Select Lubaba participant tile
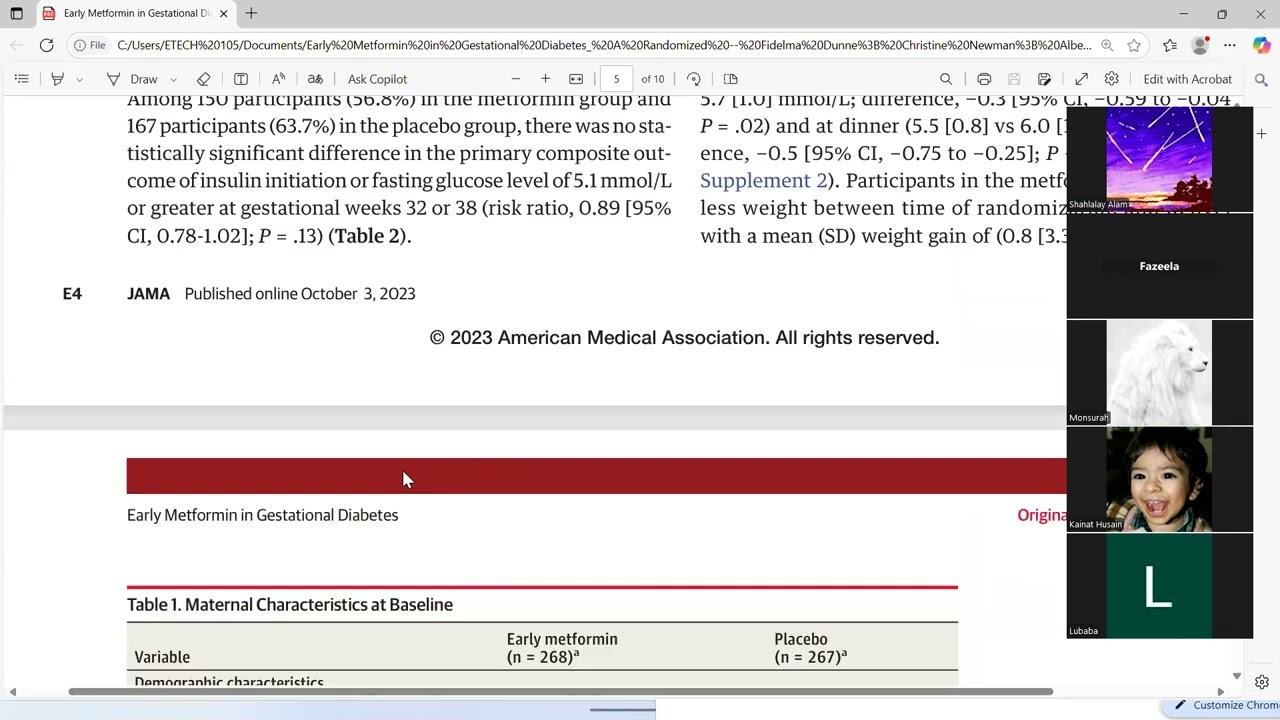The height and width of the screenshot is (720, 1280). tap(1159, 586)
